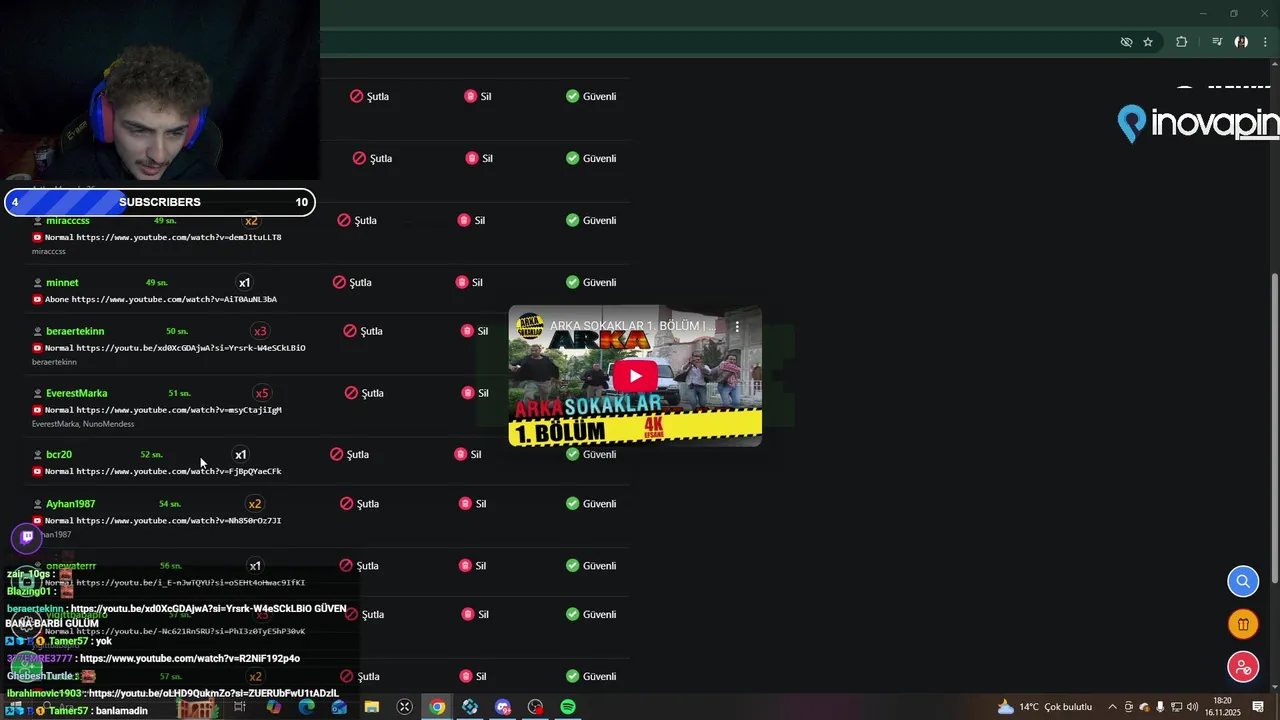Viewport: 1280px width, 720px height.
Task: Click the inovapin logo
Action: coord(1198,123)
